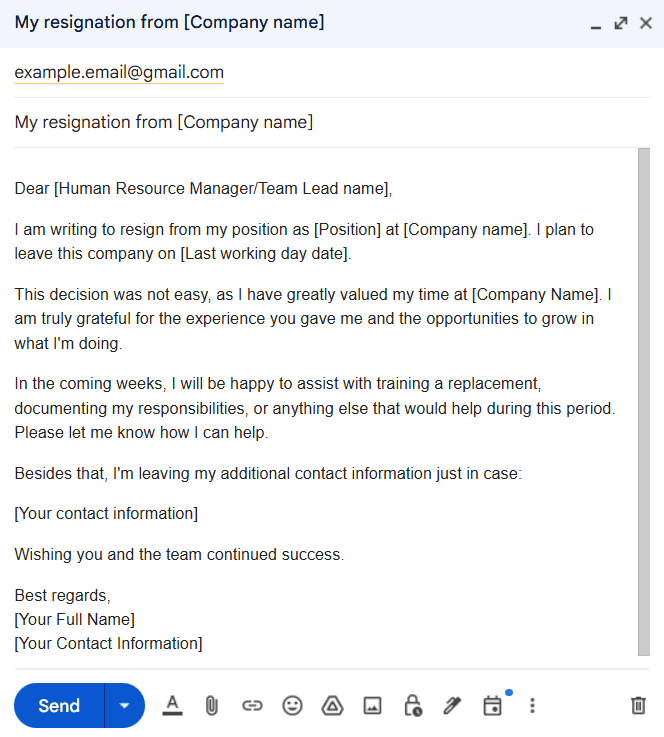Open more options three-dot menu
This screenshot has height=737, width=664.
pyautogui.click(x=532, y=705)
